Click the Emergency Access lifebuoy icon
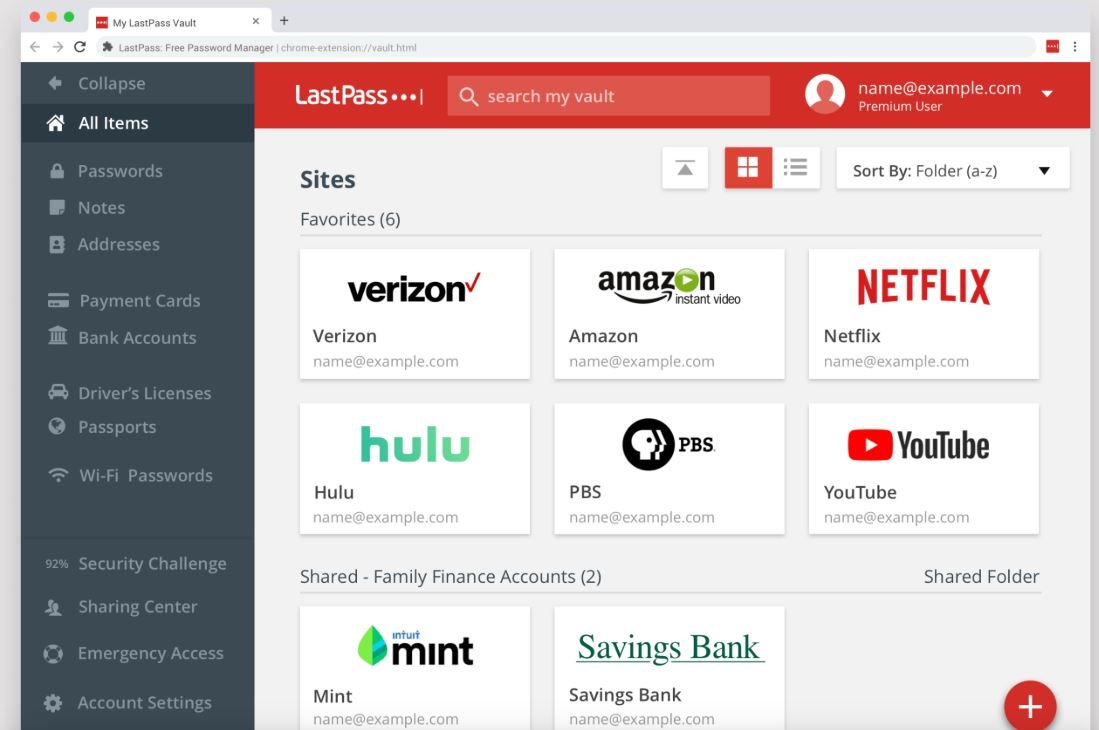 (53, 654)
